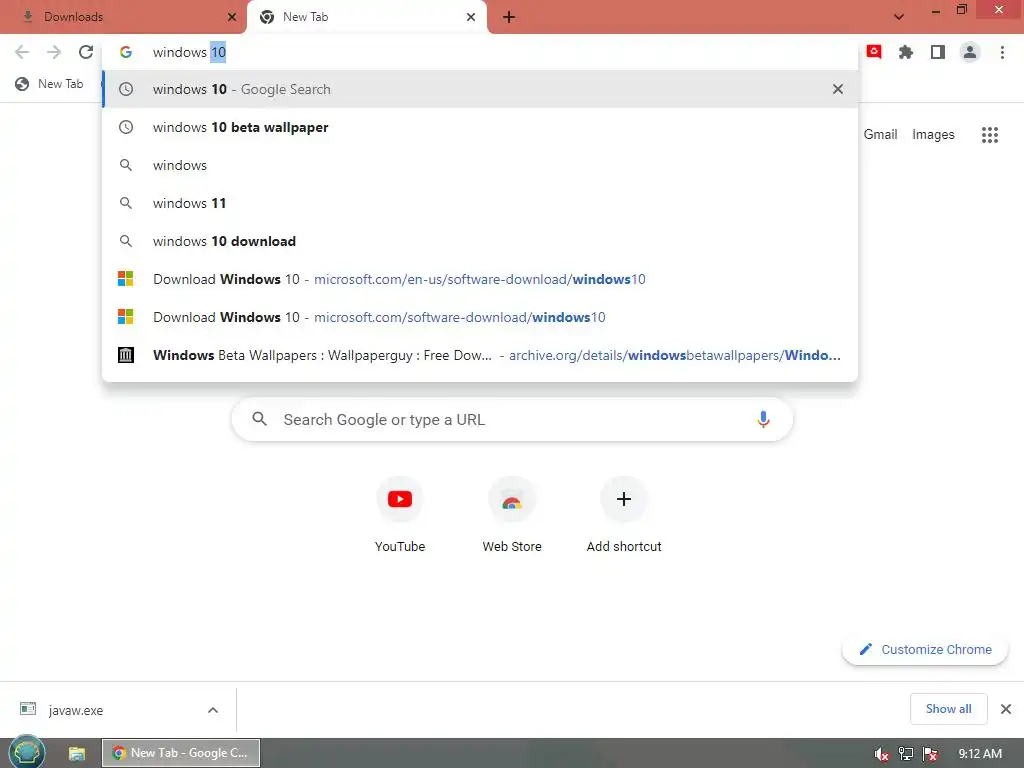Click the Customize Chrome button
The height and width of the screenshot is (768, 1024).
coord(925,649)
